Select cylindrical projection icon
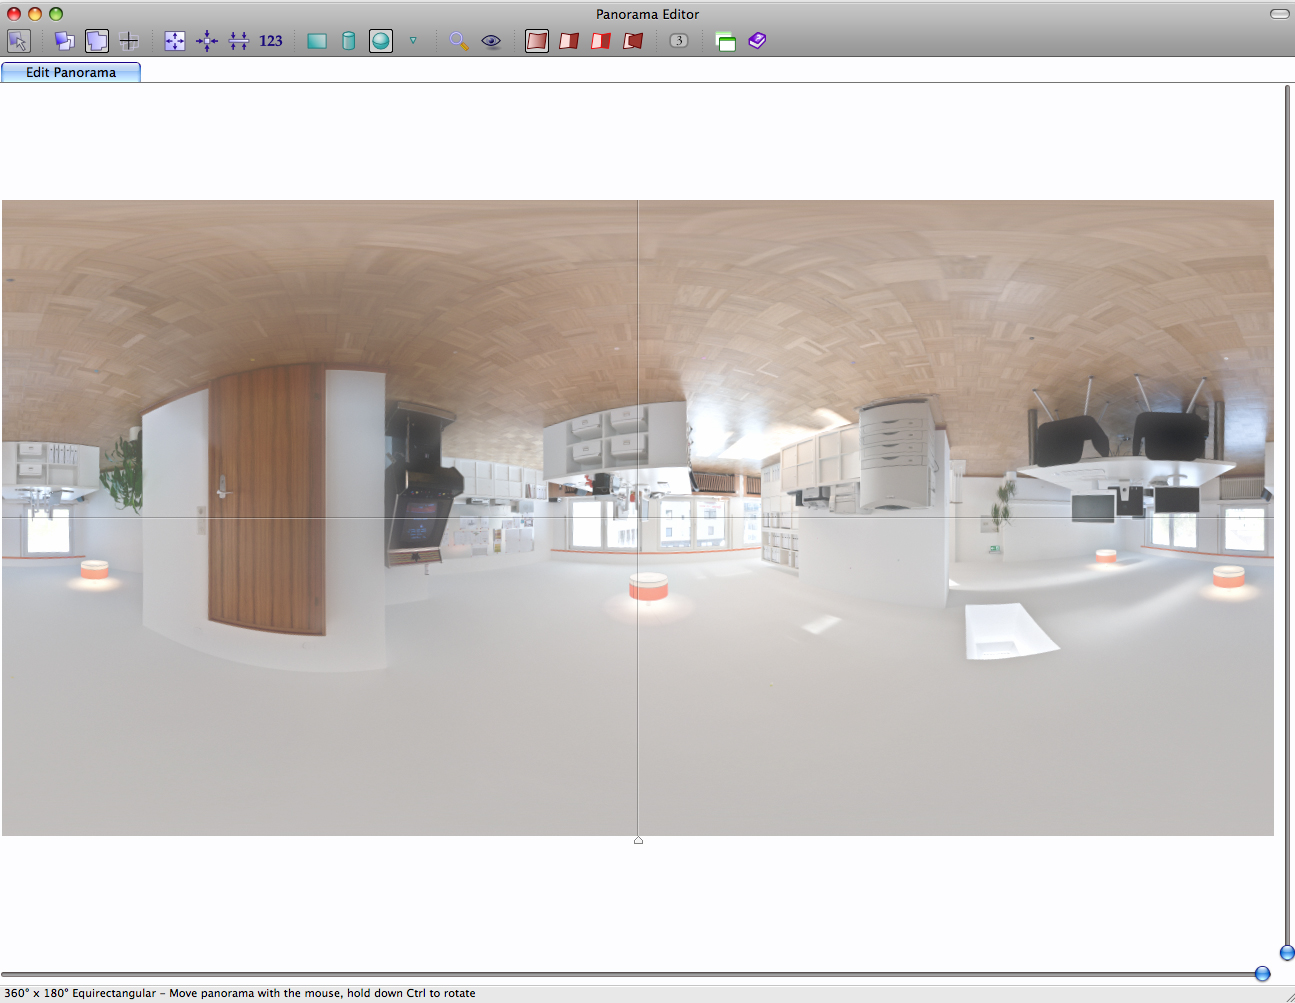The width and height of the screenshot is (1295, 1003). 349,41
